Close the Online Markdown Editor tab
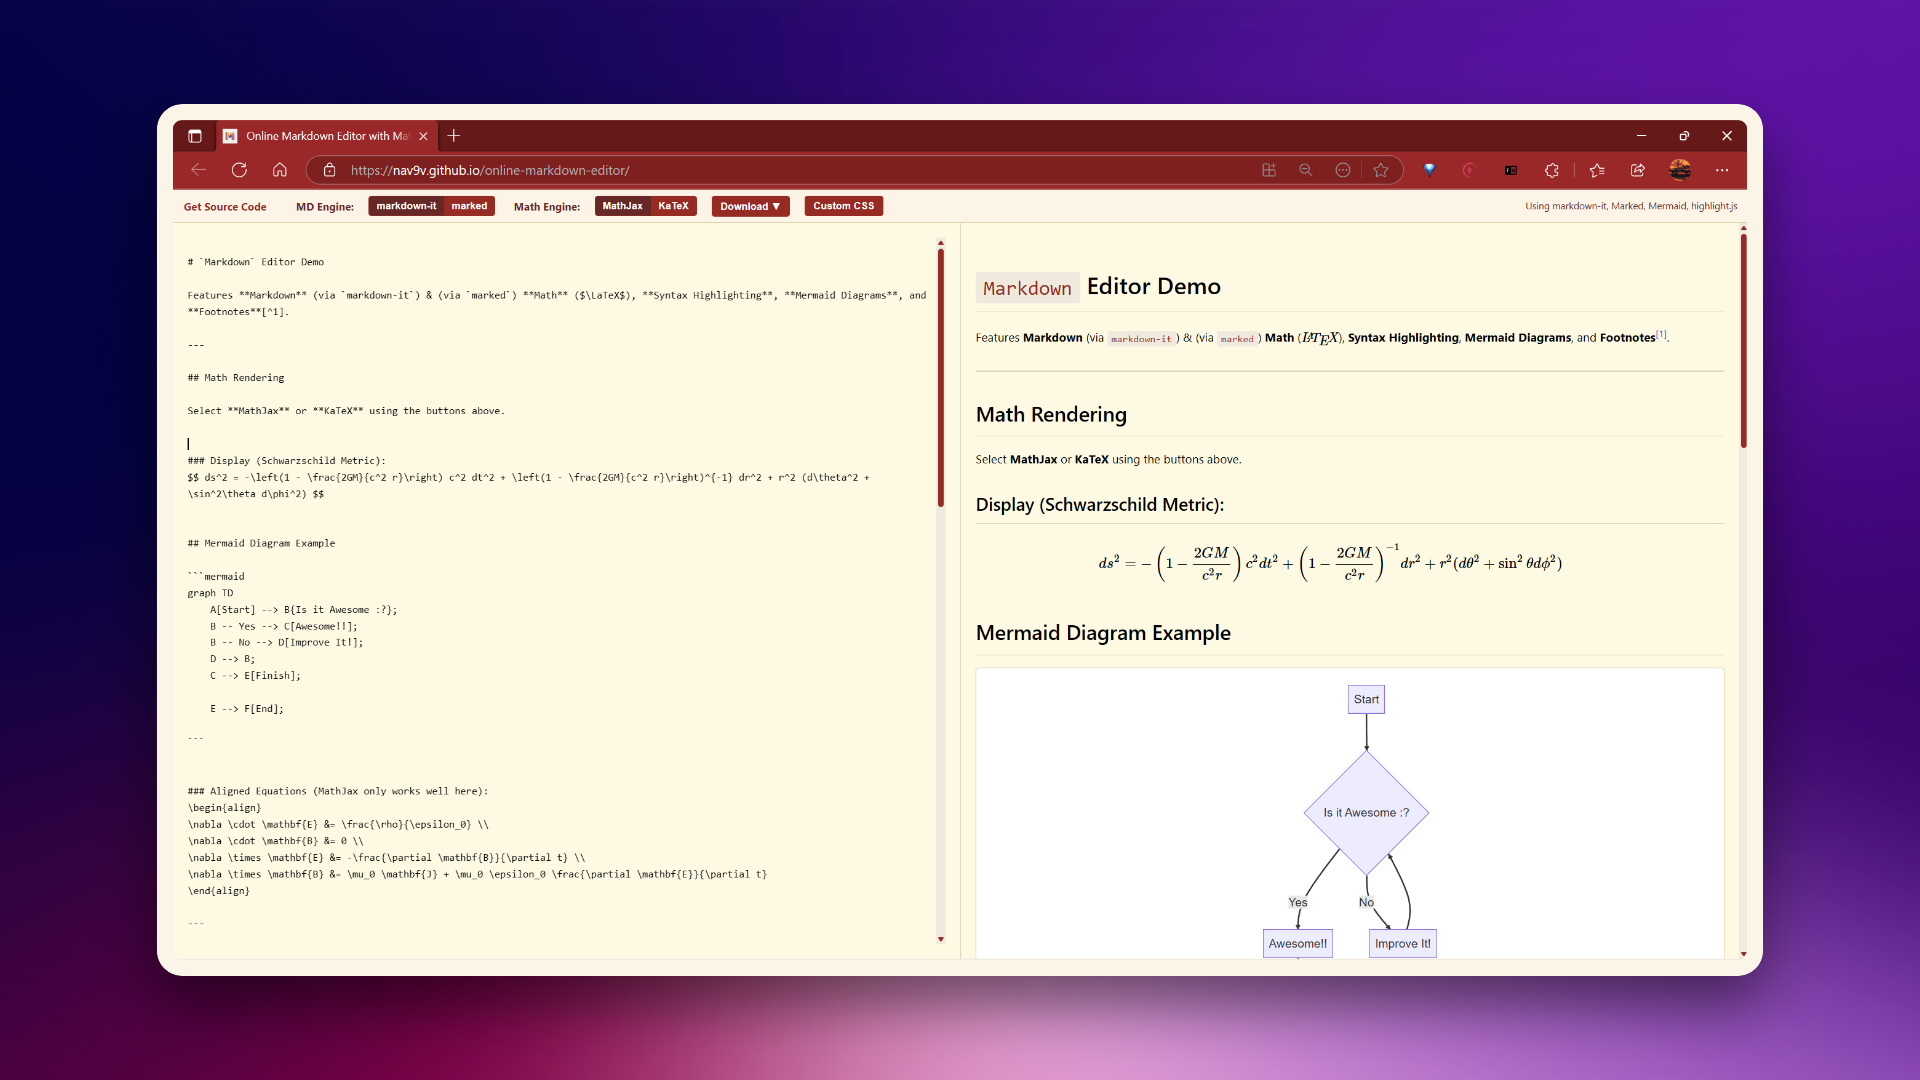Viewport: 1920px width, 1080px height. pos(423,136)
